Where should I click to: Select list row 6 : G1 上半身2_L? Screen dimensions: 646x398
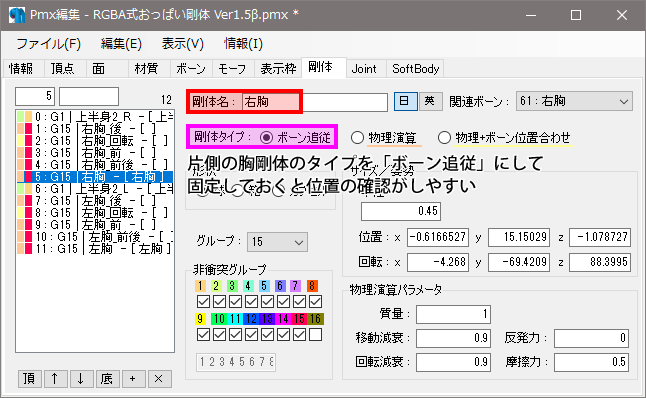tap(95, 189)
